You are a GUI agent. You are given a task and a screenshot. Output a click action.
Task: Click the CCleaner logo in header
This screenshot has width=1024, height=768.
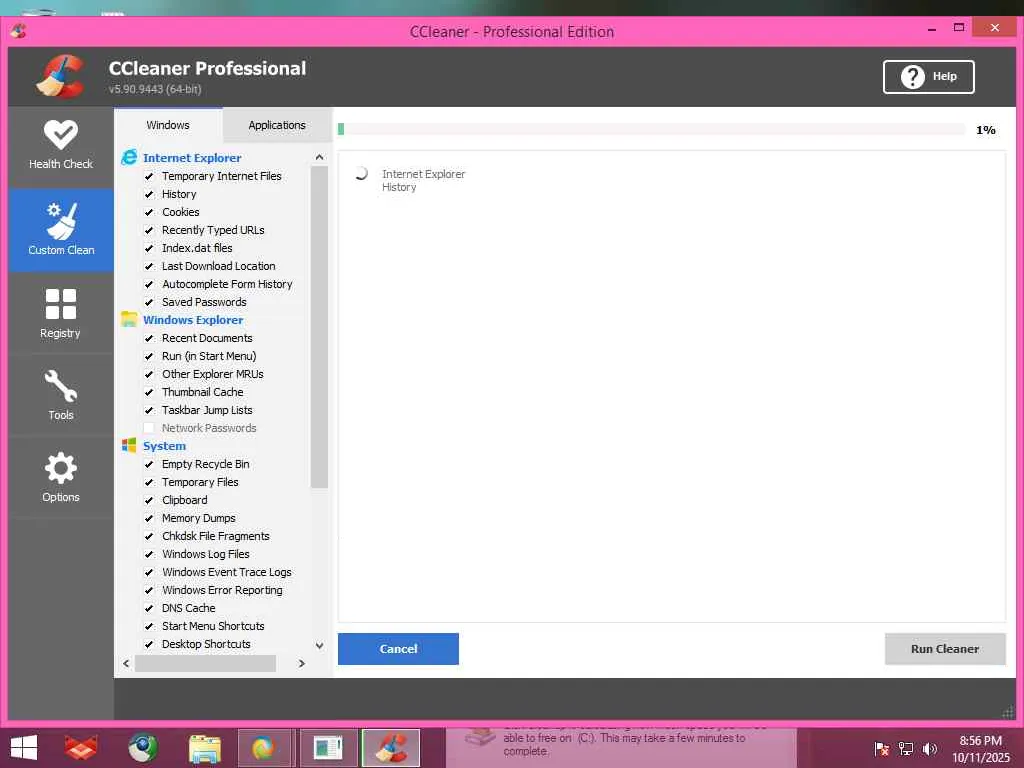[60, 76]
